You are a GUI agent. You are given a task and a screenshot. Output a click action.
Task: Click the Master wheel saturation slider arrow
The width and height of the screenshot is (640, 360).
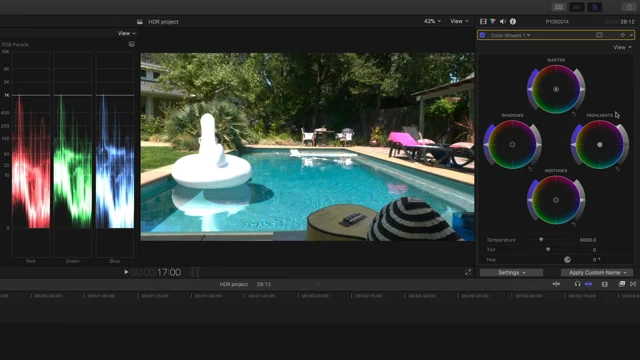point(529,89)
